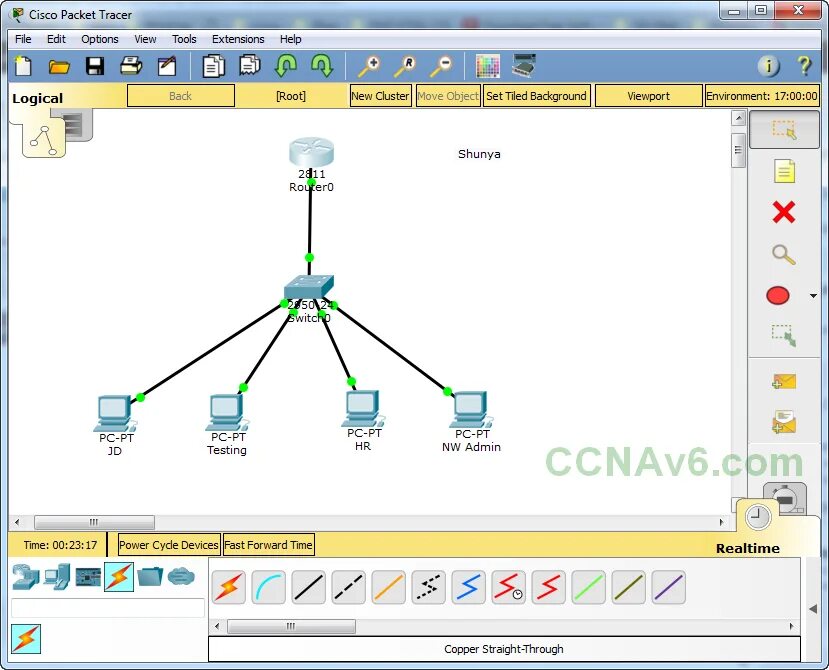The width and height of the screenshot is (829, 670).
Task: Open the drawing palette icon
Action: point(487,66)
